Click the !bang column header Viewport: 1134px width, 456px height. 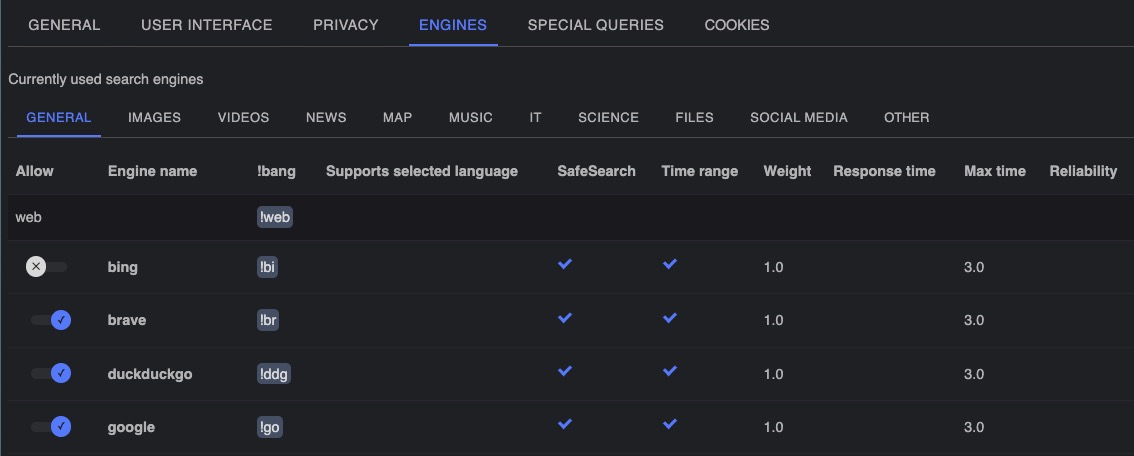[276, 171]
